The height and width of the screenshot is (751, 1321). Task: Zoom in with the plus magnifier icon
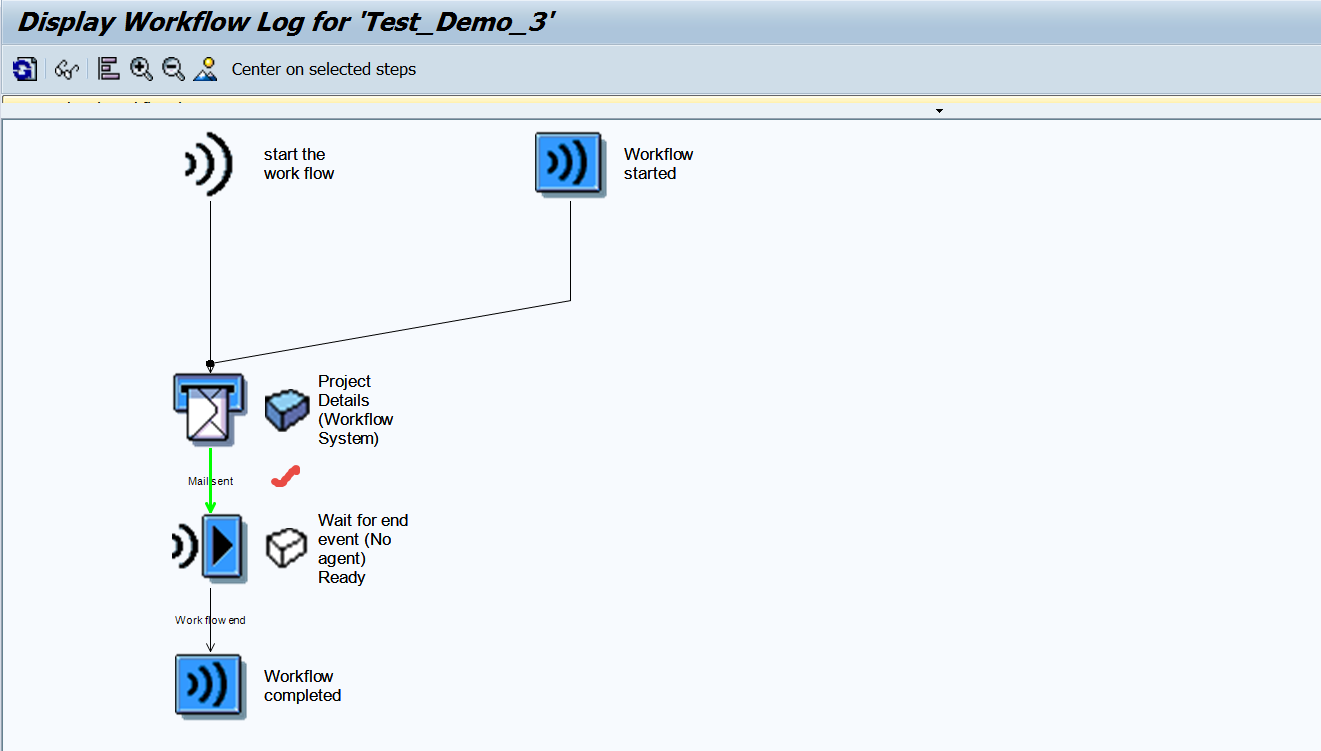coord(141,69)
